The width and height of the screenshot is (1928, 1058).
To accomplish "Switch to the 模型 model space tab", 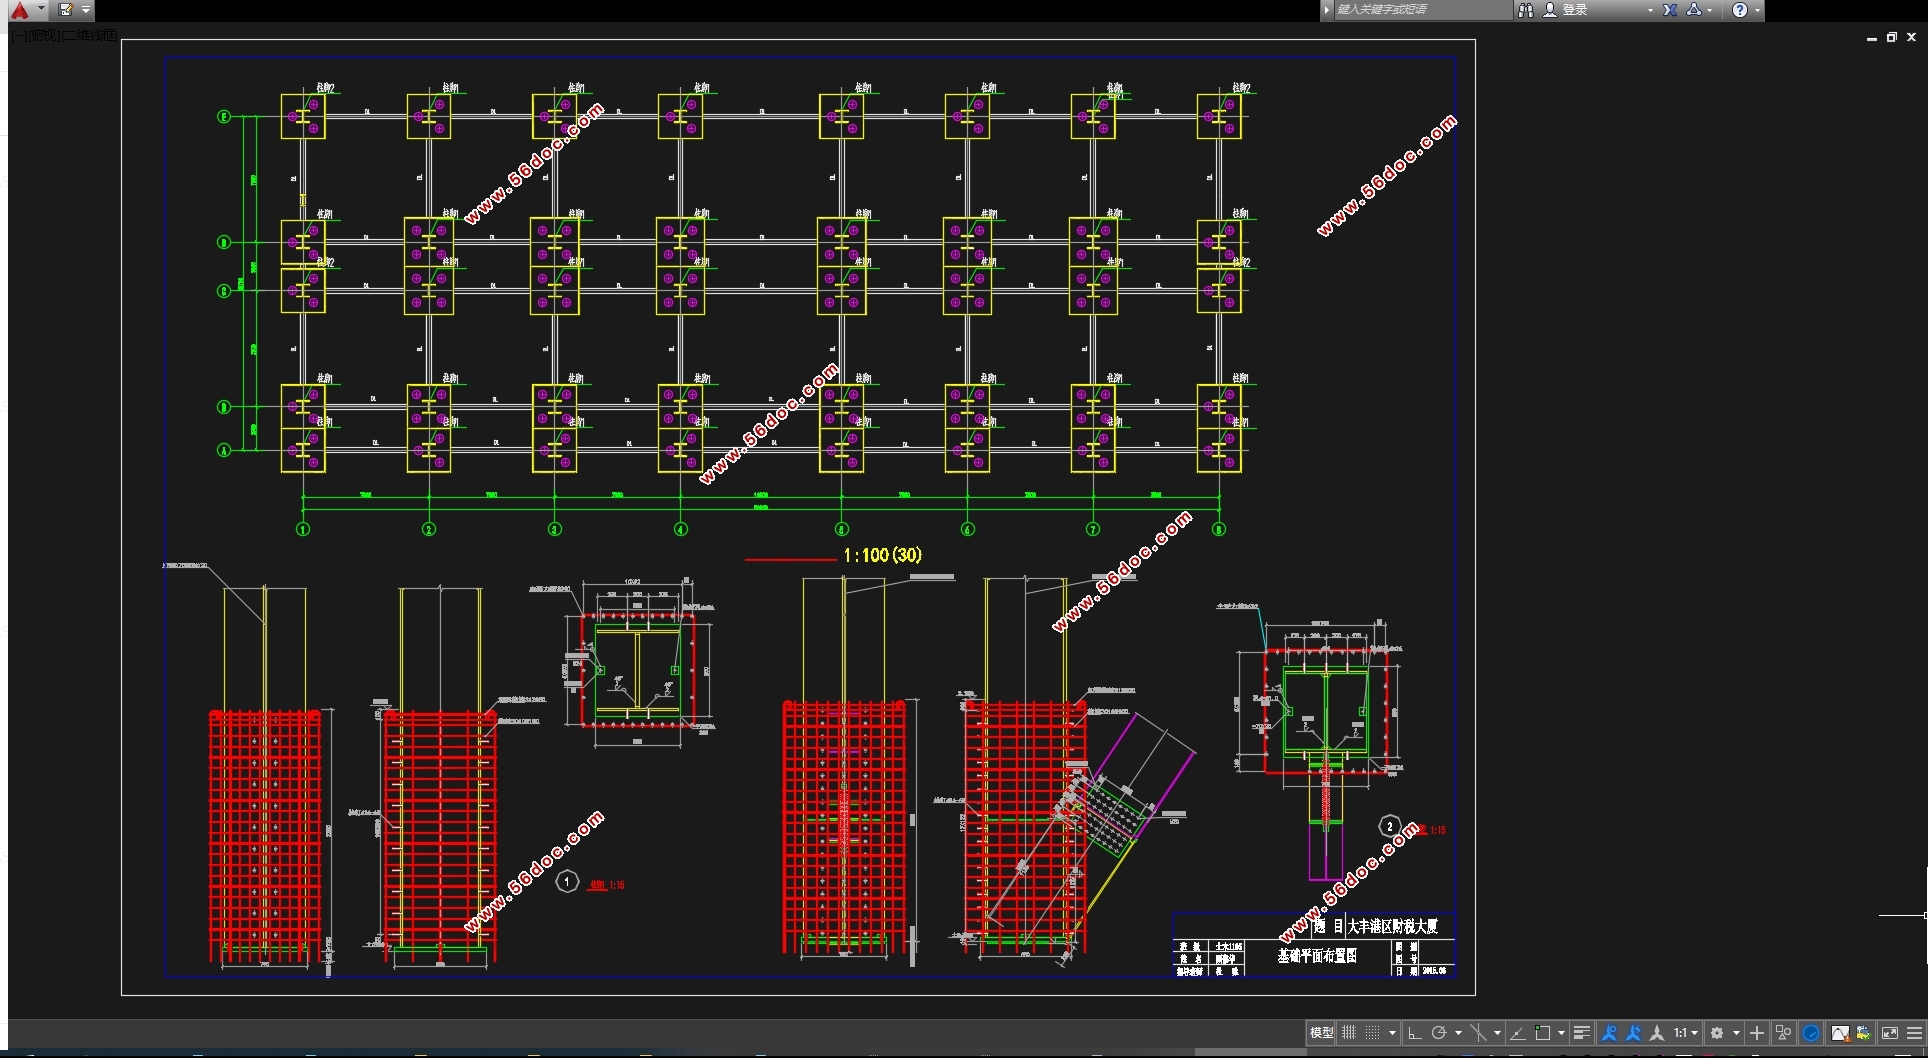I will click(1322, 1033).
